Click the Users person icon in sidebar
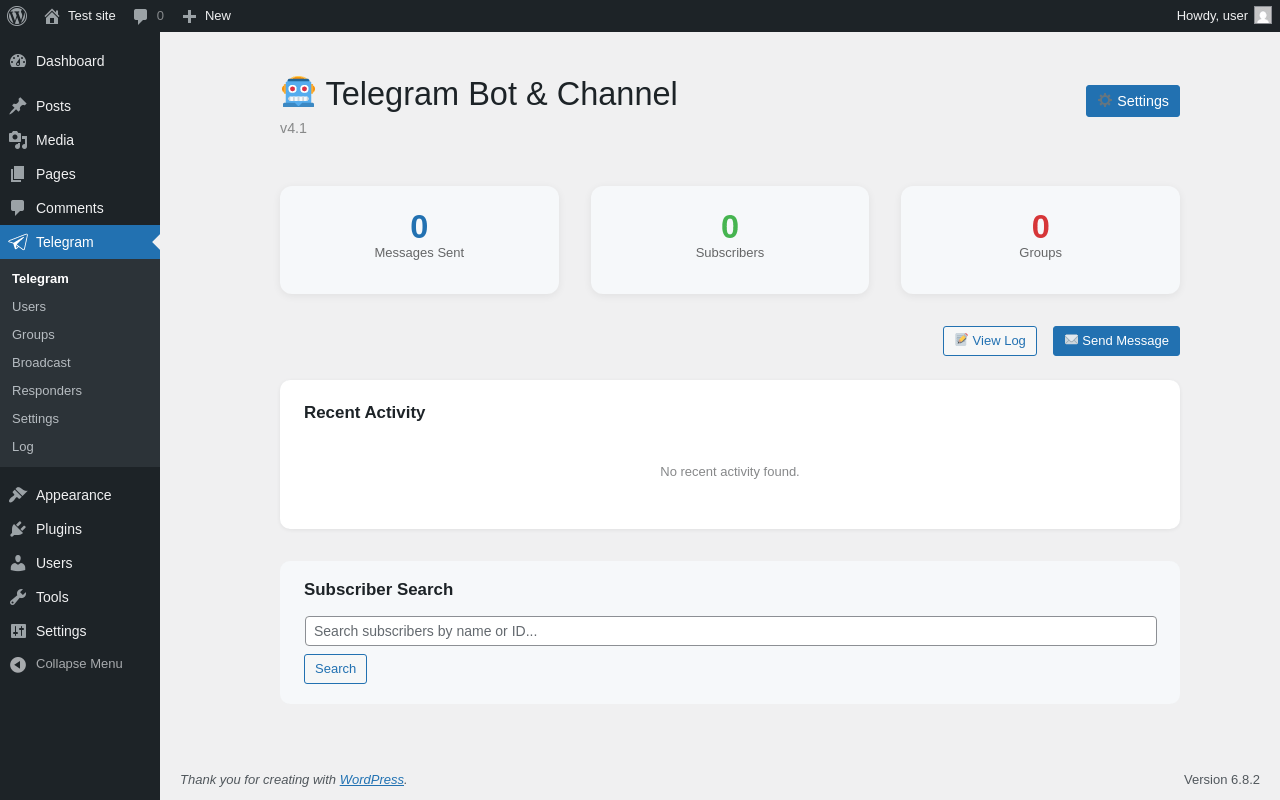This screenshot has width=1280, height=800. pyautogui.click(x=18, y=563)
